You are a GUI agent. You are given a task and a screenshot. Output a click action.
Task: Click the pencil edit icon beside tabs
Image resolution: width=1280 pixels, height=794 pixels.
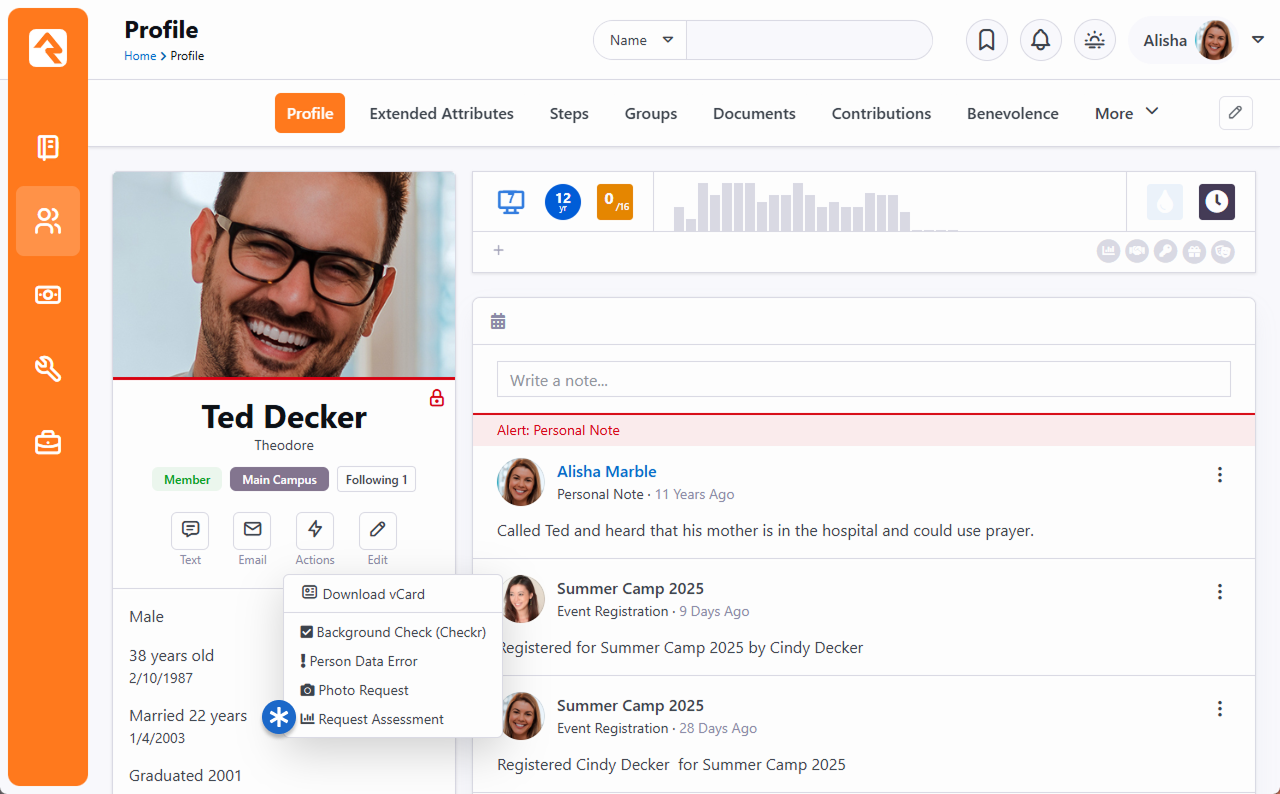1235,113
